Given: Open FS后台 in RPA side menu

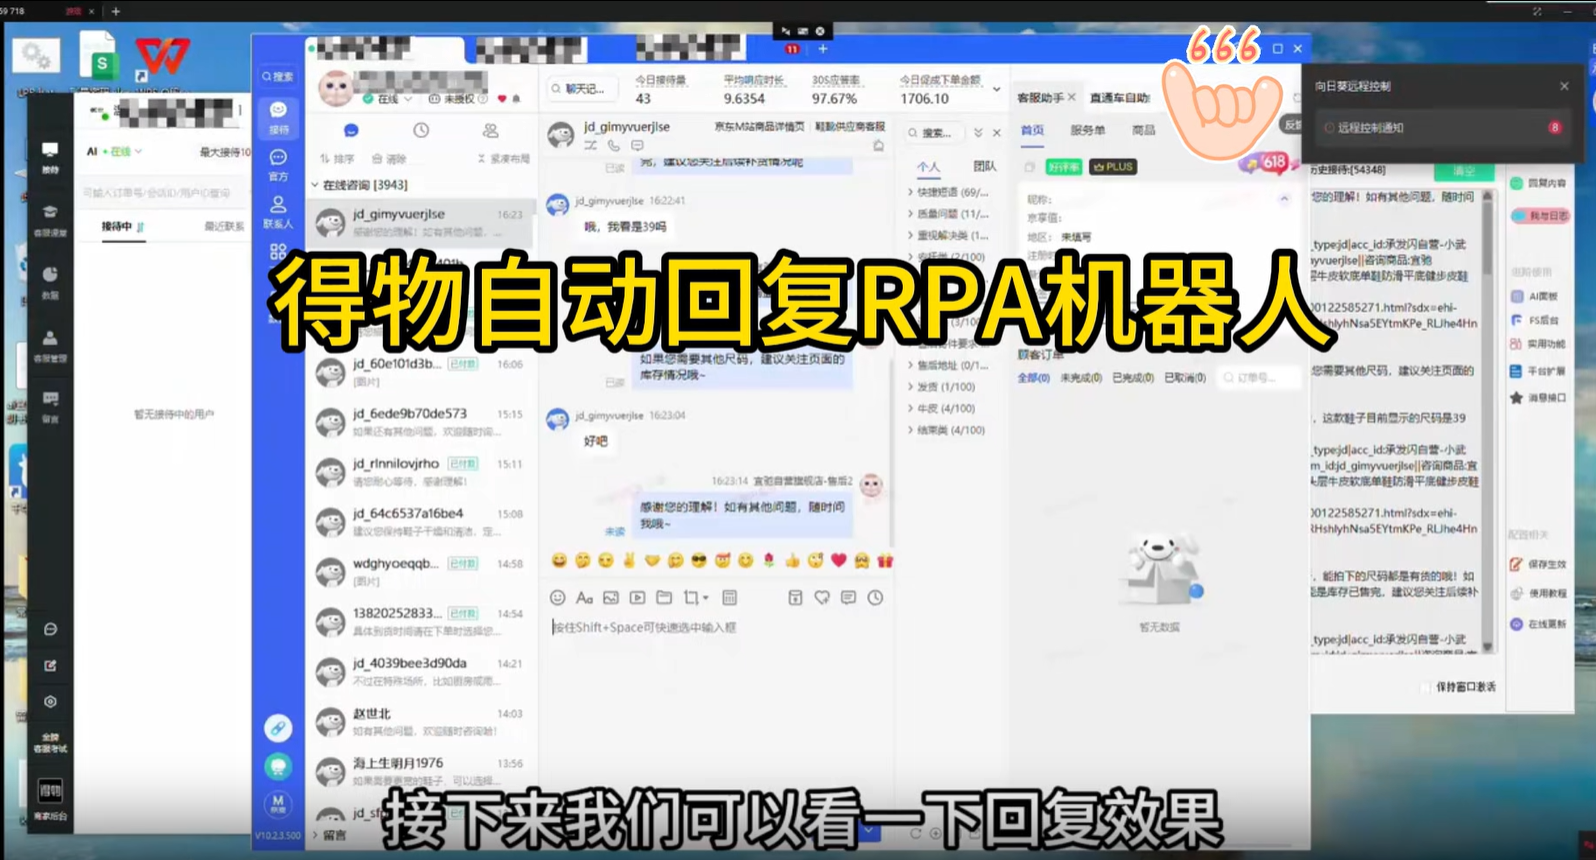Looking at the screenshot, I should (1535, 321).
